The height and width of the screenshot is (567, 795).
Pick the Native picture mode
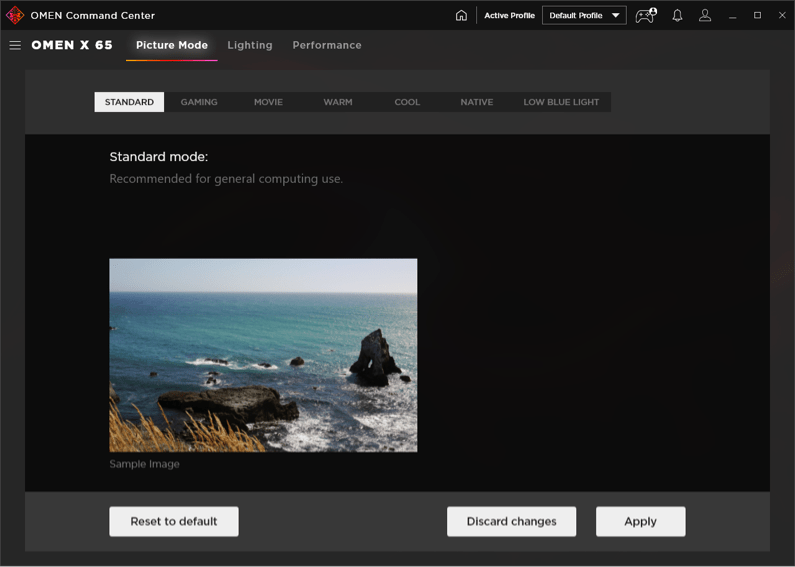[476, 102]
